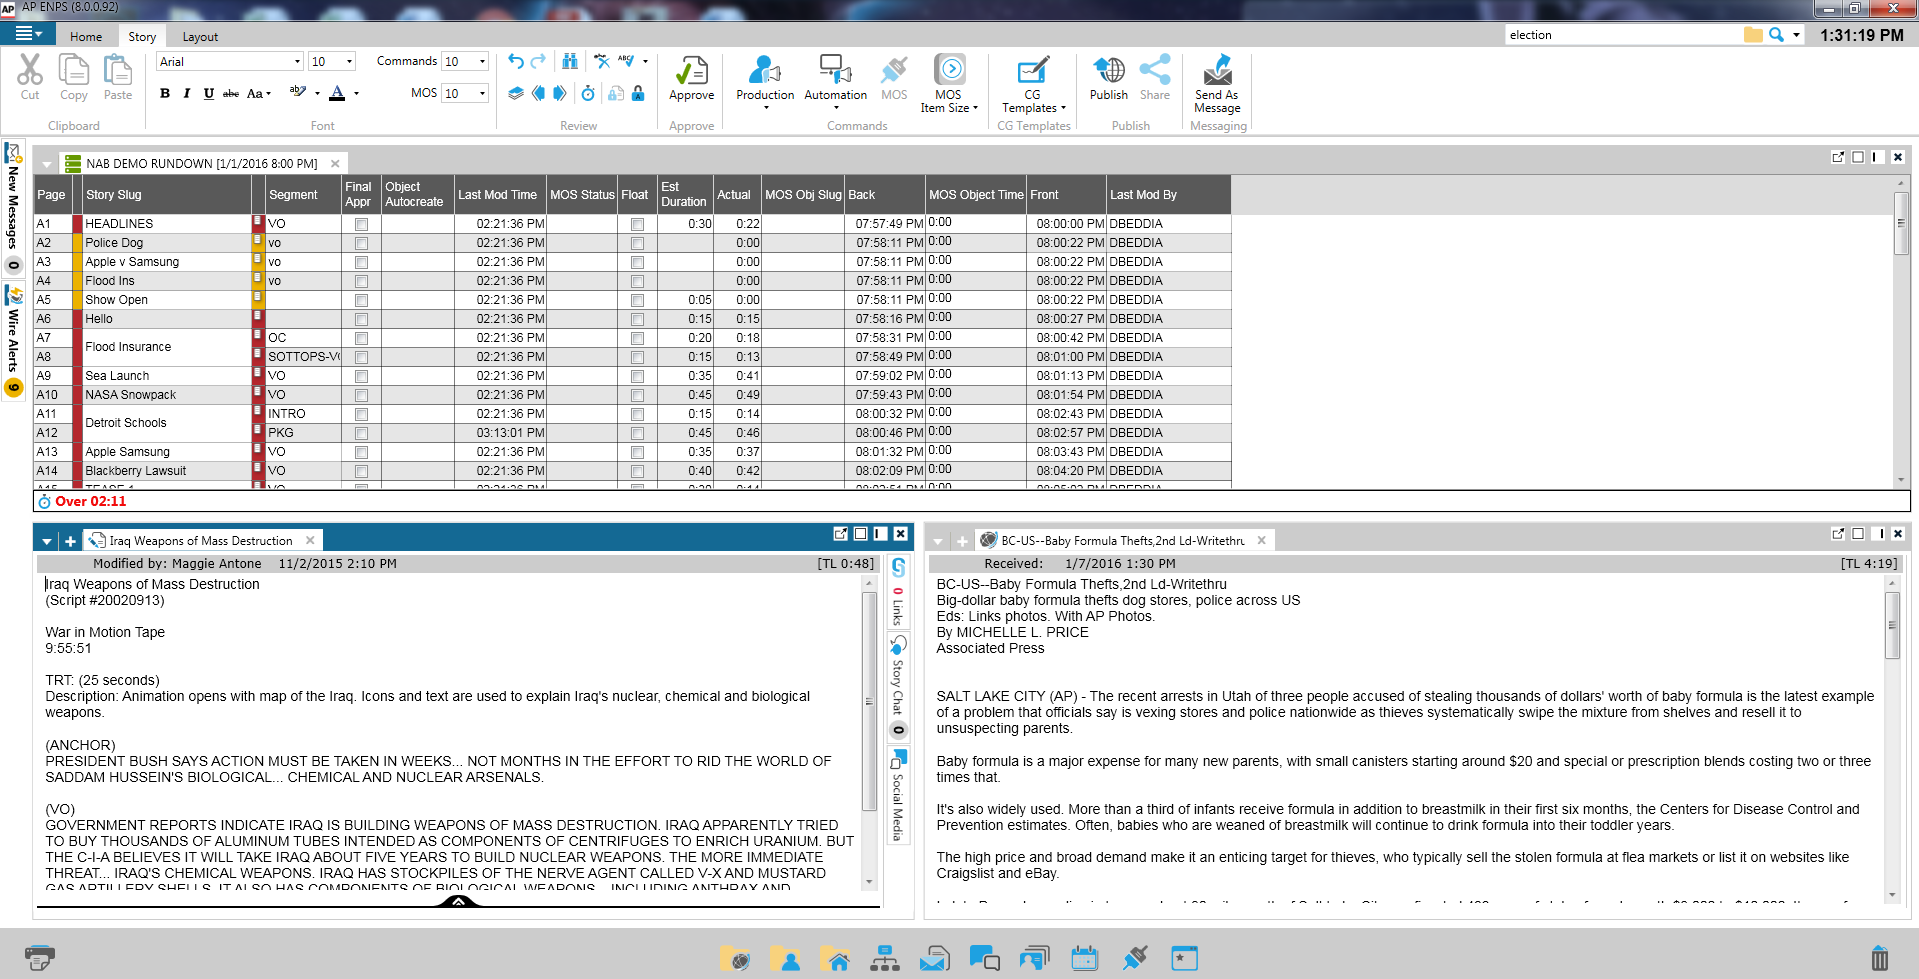Run the spell check ABC icon
The image size is (1919, 979).
point(626,61)
